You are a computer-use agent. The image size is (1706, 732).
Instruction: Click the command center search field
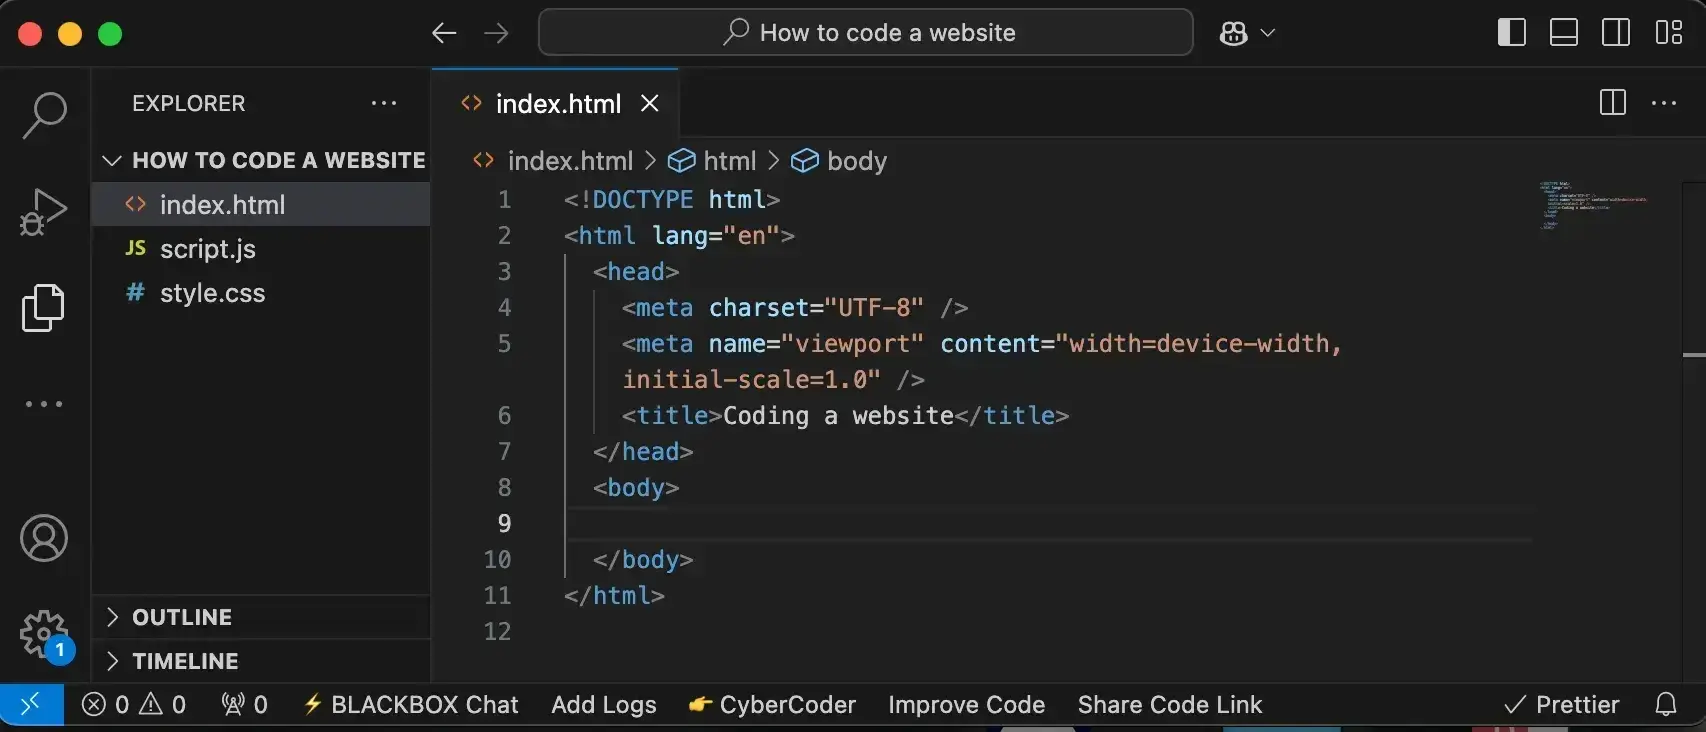(866, 33)
